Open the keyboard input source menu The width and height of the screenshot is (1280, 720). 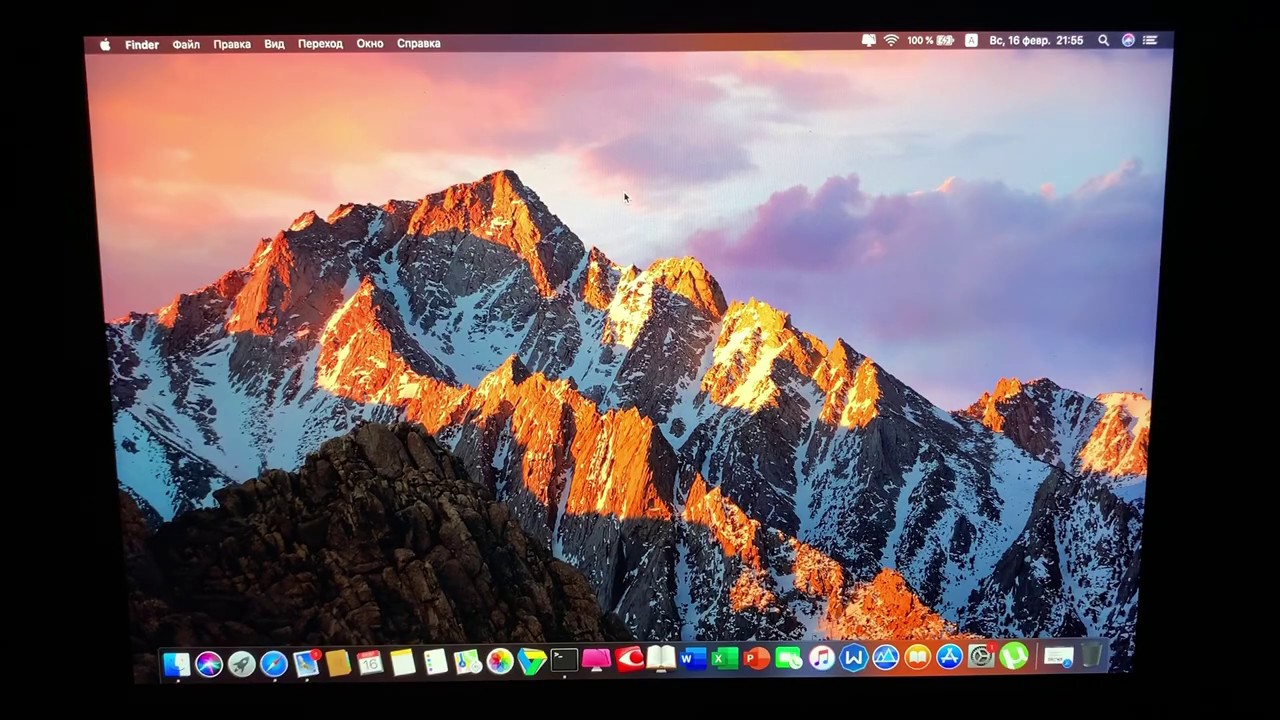coord(971,41)
